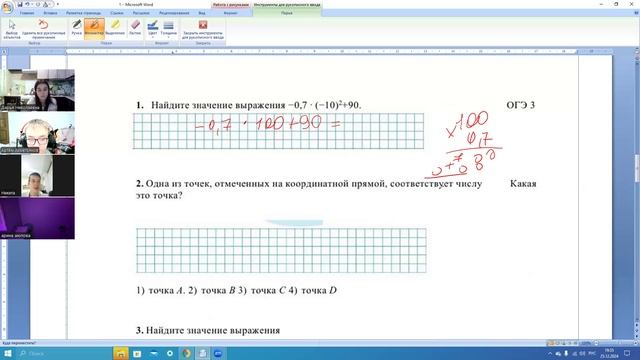Viewport: 640px width, 360px height.
Task: Click the 'ОГЭ 3' label
Action: (x=520, y=105)
